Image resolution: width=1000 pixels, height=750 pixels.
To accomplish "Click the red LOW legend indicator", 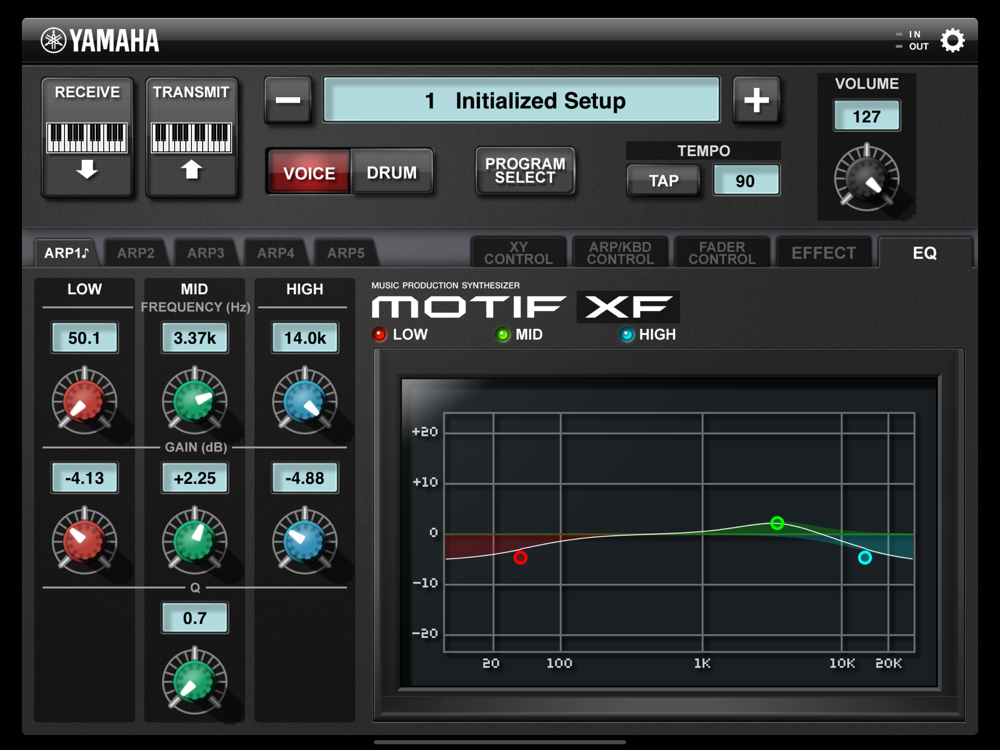I will (379, 334).
